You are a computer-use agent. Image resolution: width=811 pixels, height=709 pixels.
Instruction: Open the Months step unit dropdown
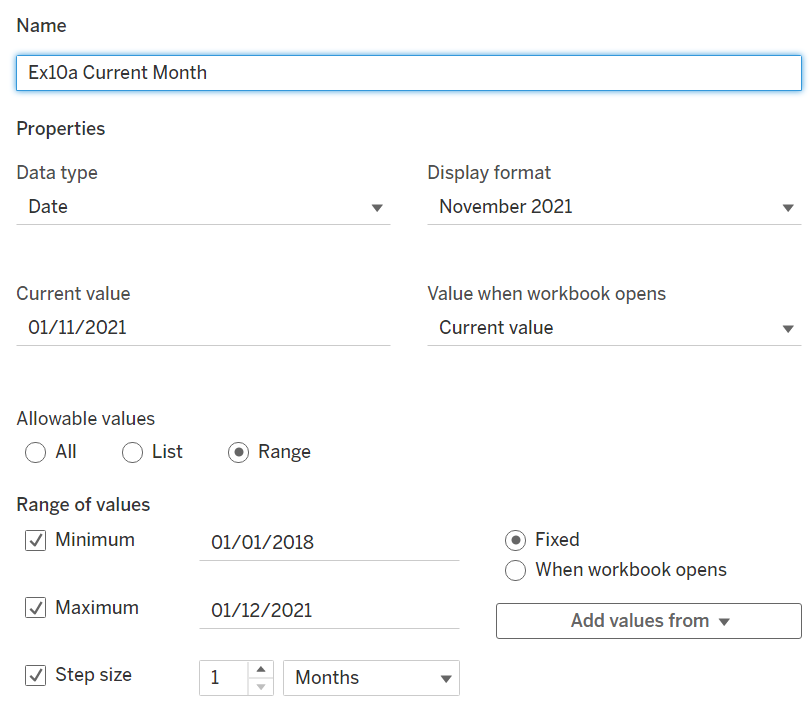coord(372,678)
